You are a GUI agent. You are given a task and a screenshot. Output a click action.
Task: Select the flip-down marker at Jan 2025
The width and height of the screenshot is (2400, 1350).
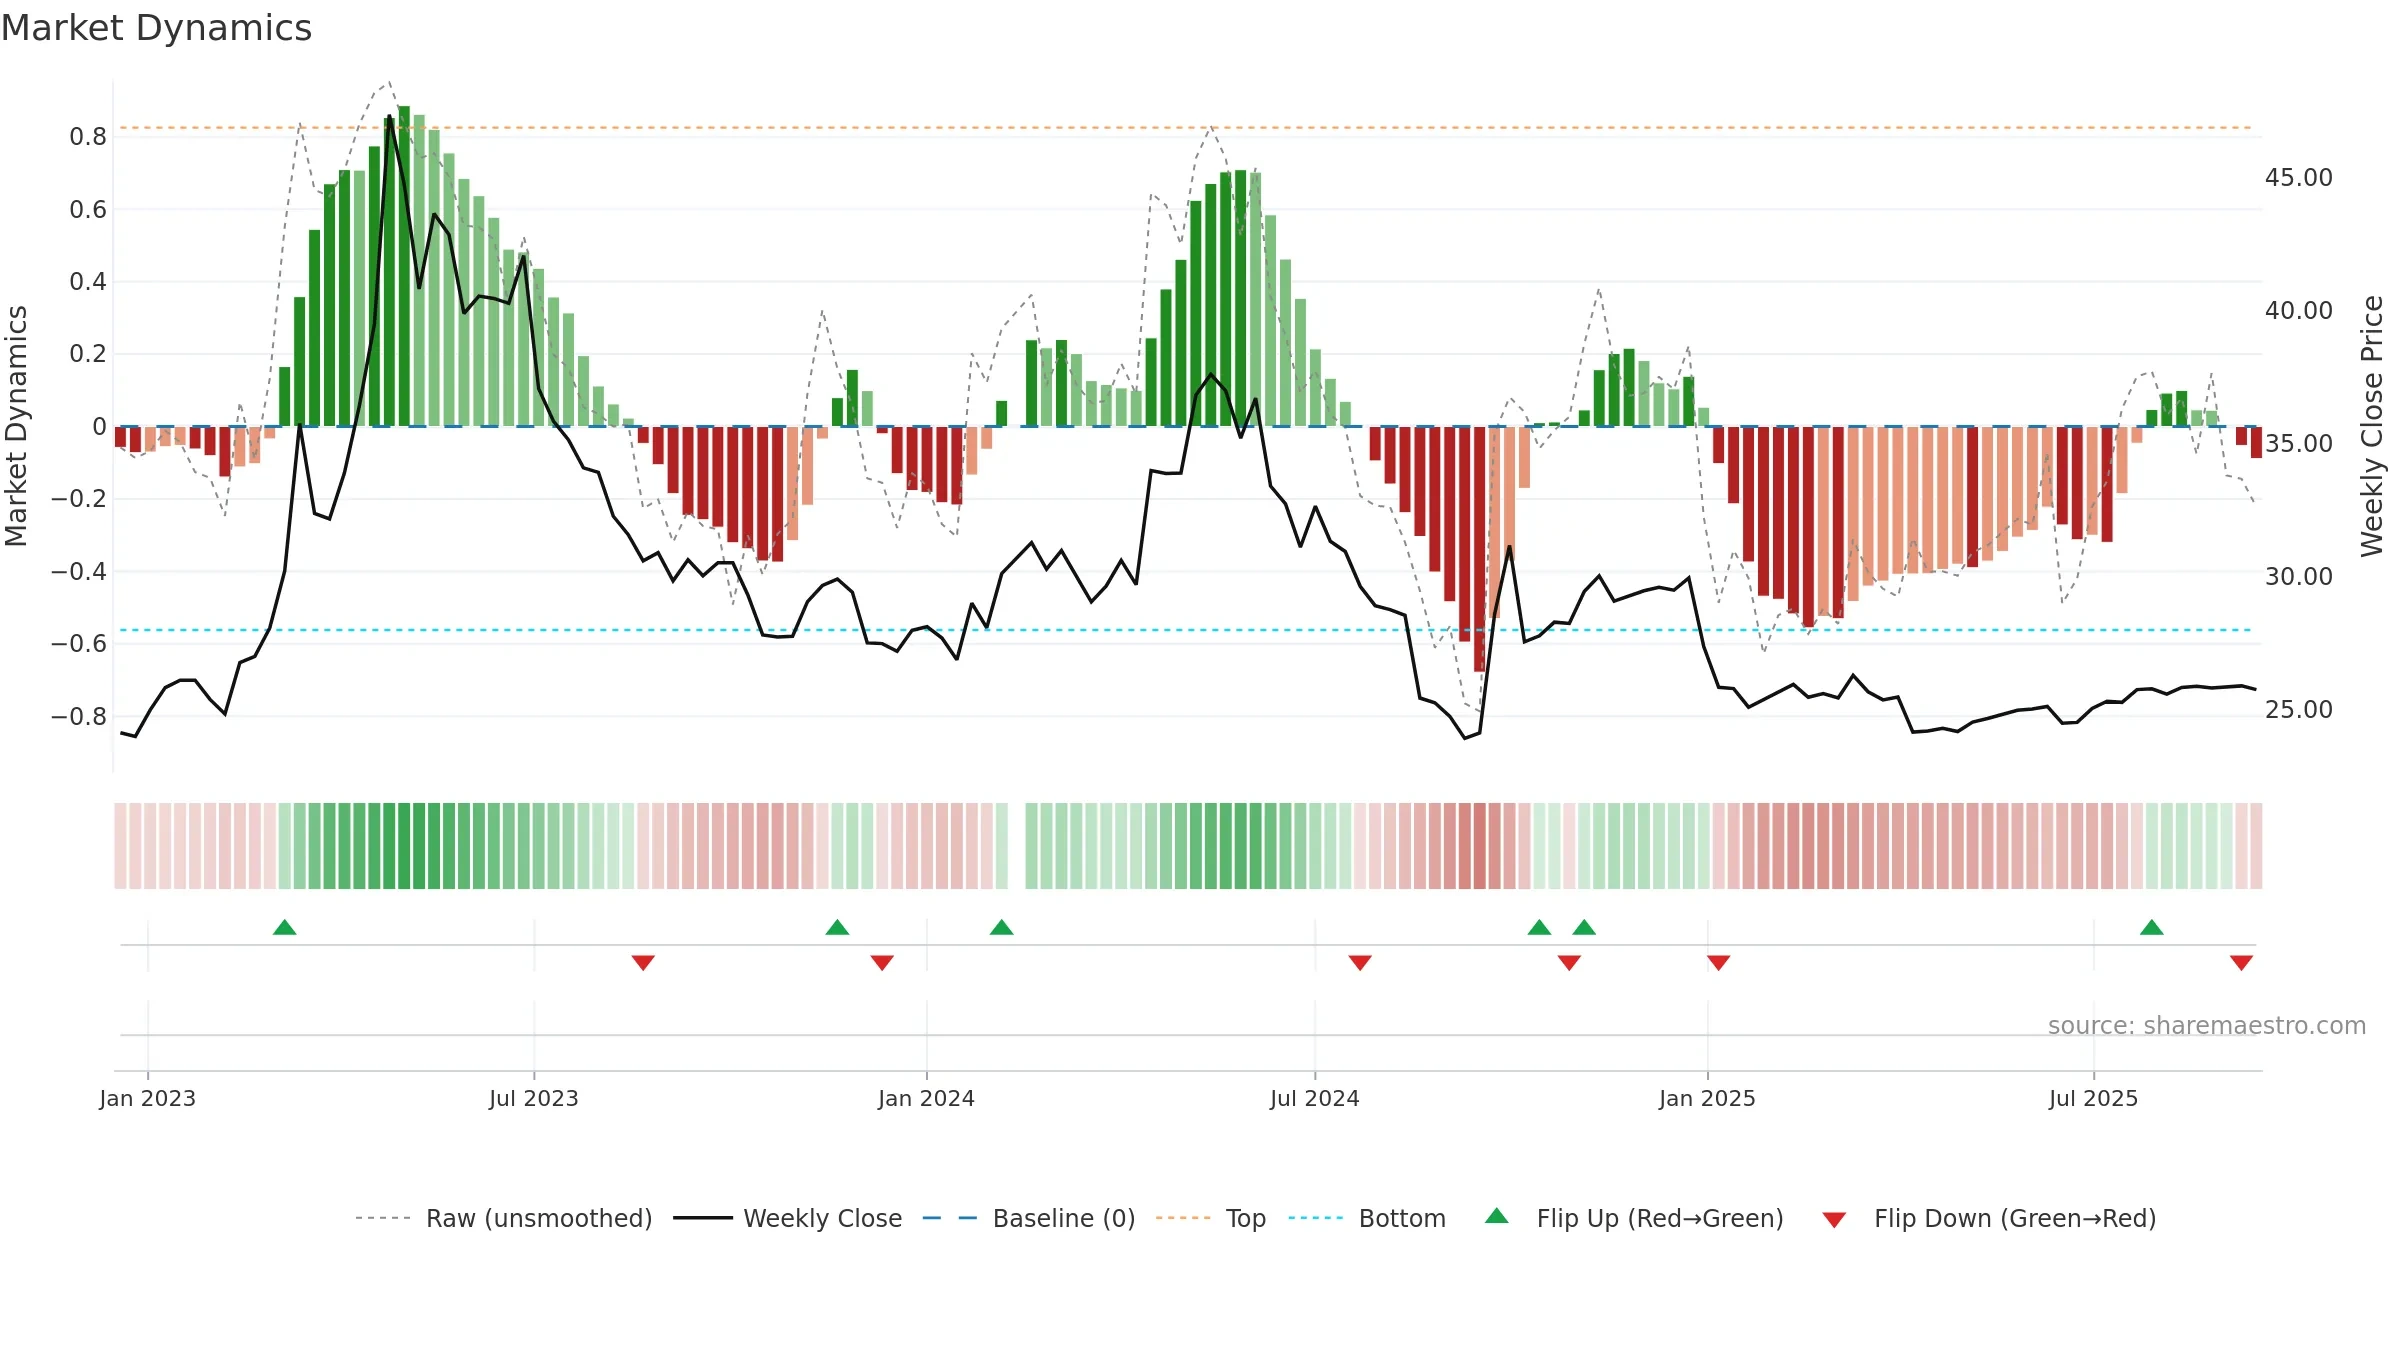coord(1719,963)
